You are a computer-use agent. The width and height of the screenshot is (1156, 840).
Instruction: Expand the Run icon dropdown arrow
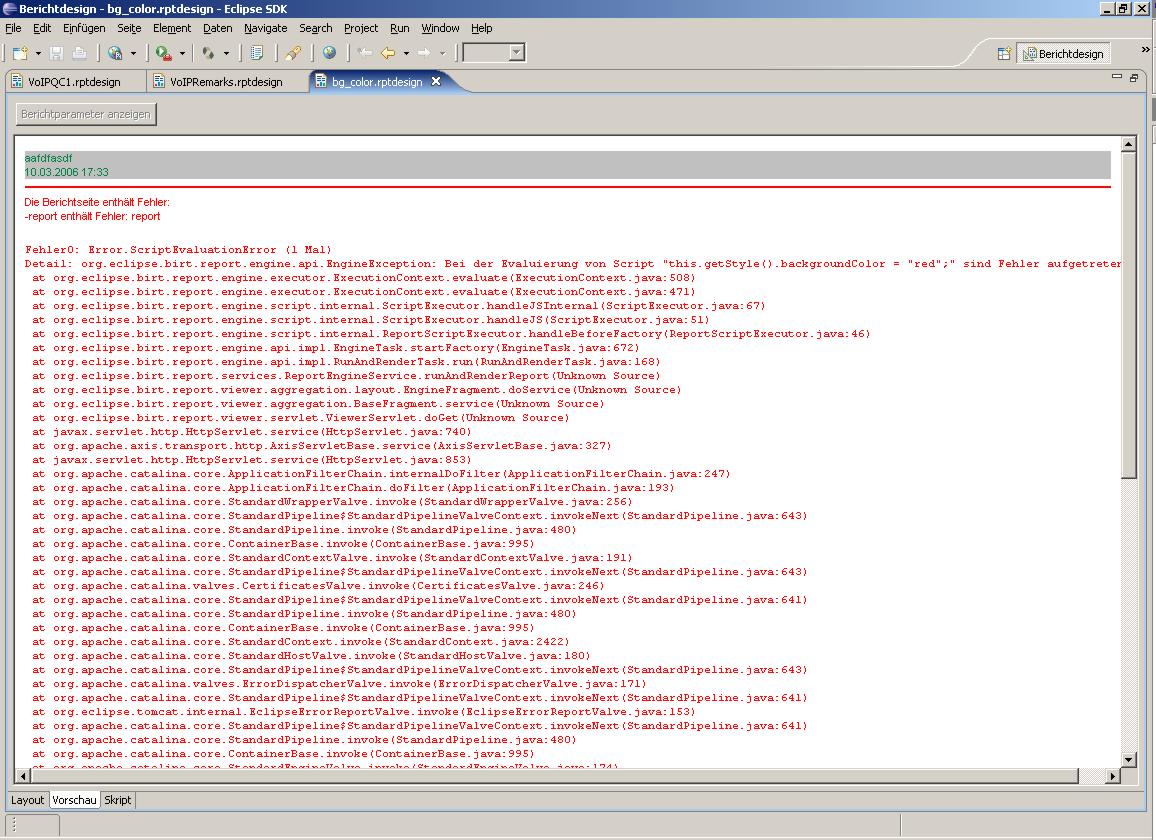click(181, 53)
